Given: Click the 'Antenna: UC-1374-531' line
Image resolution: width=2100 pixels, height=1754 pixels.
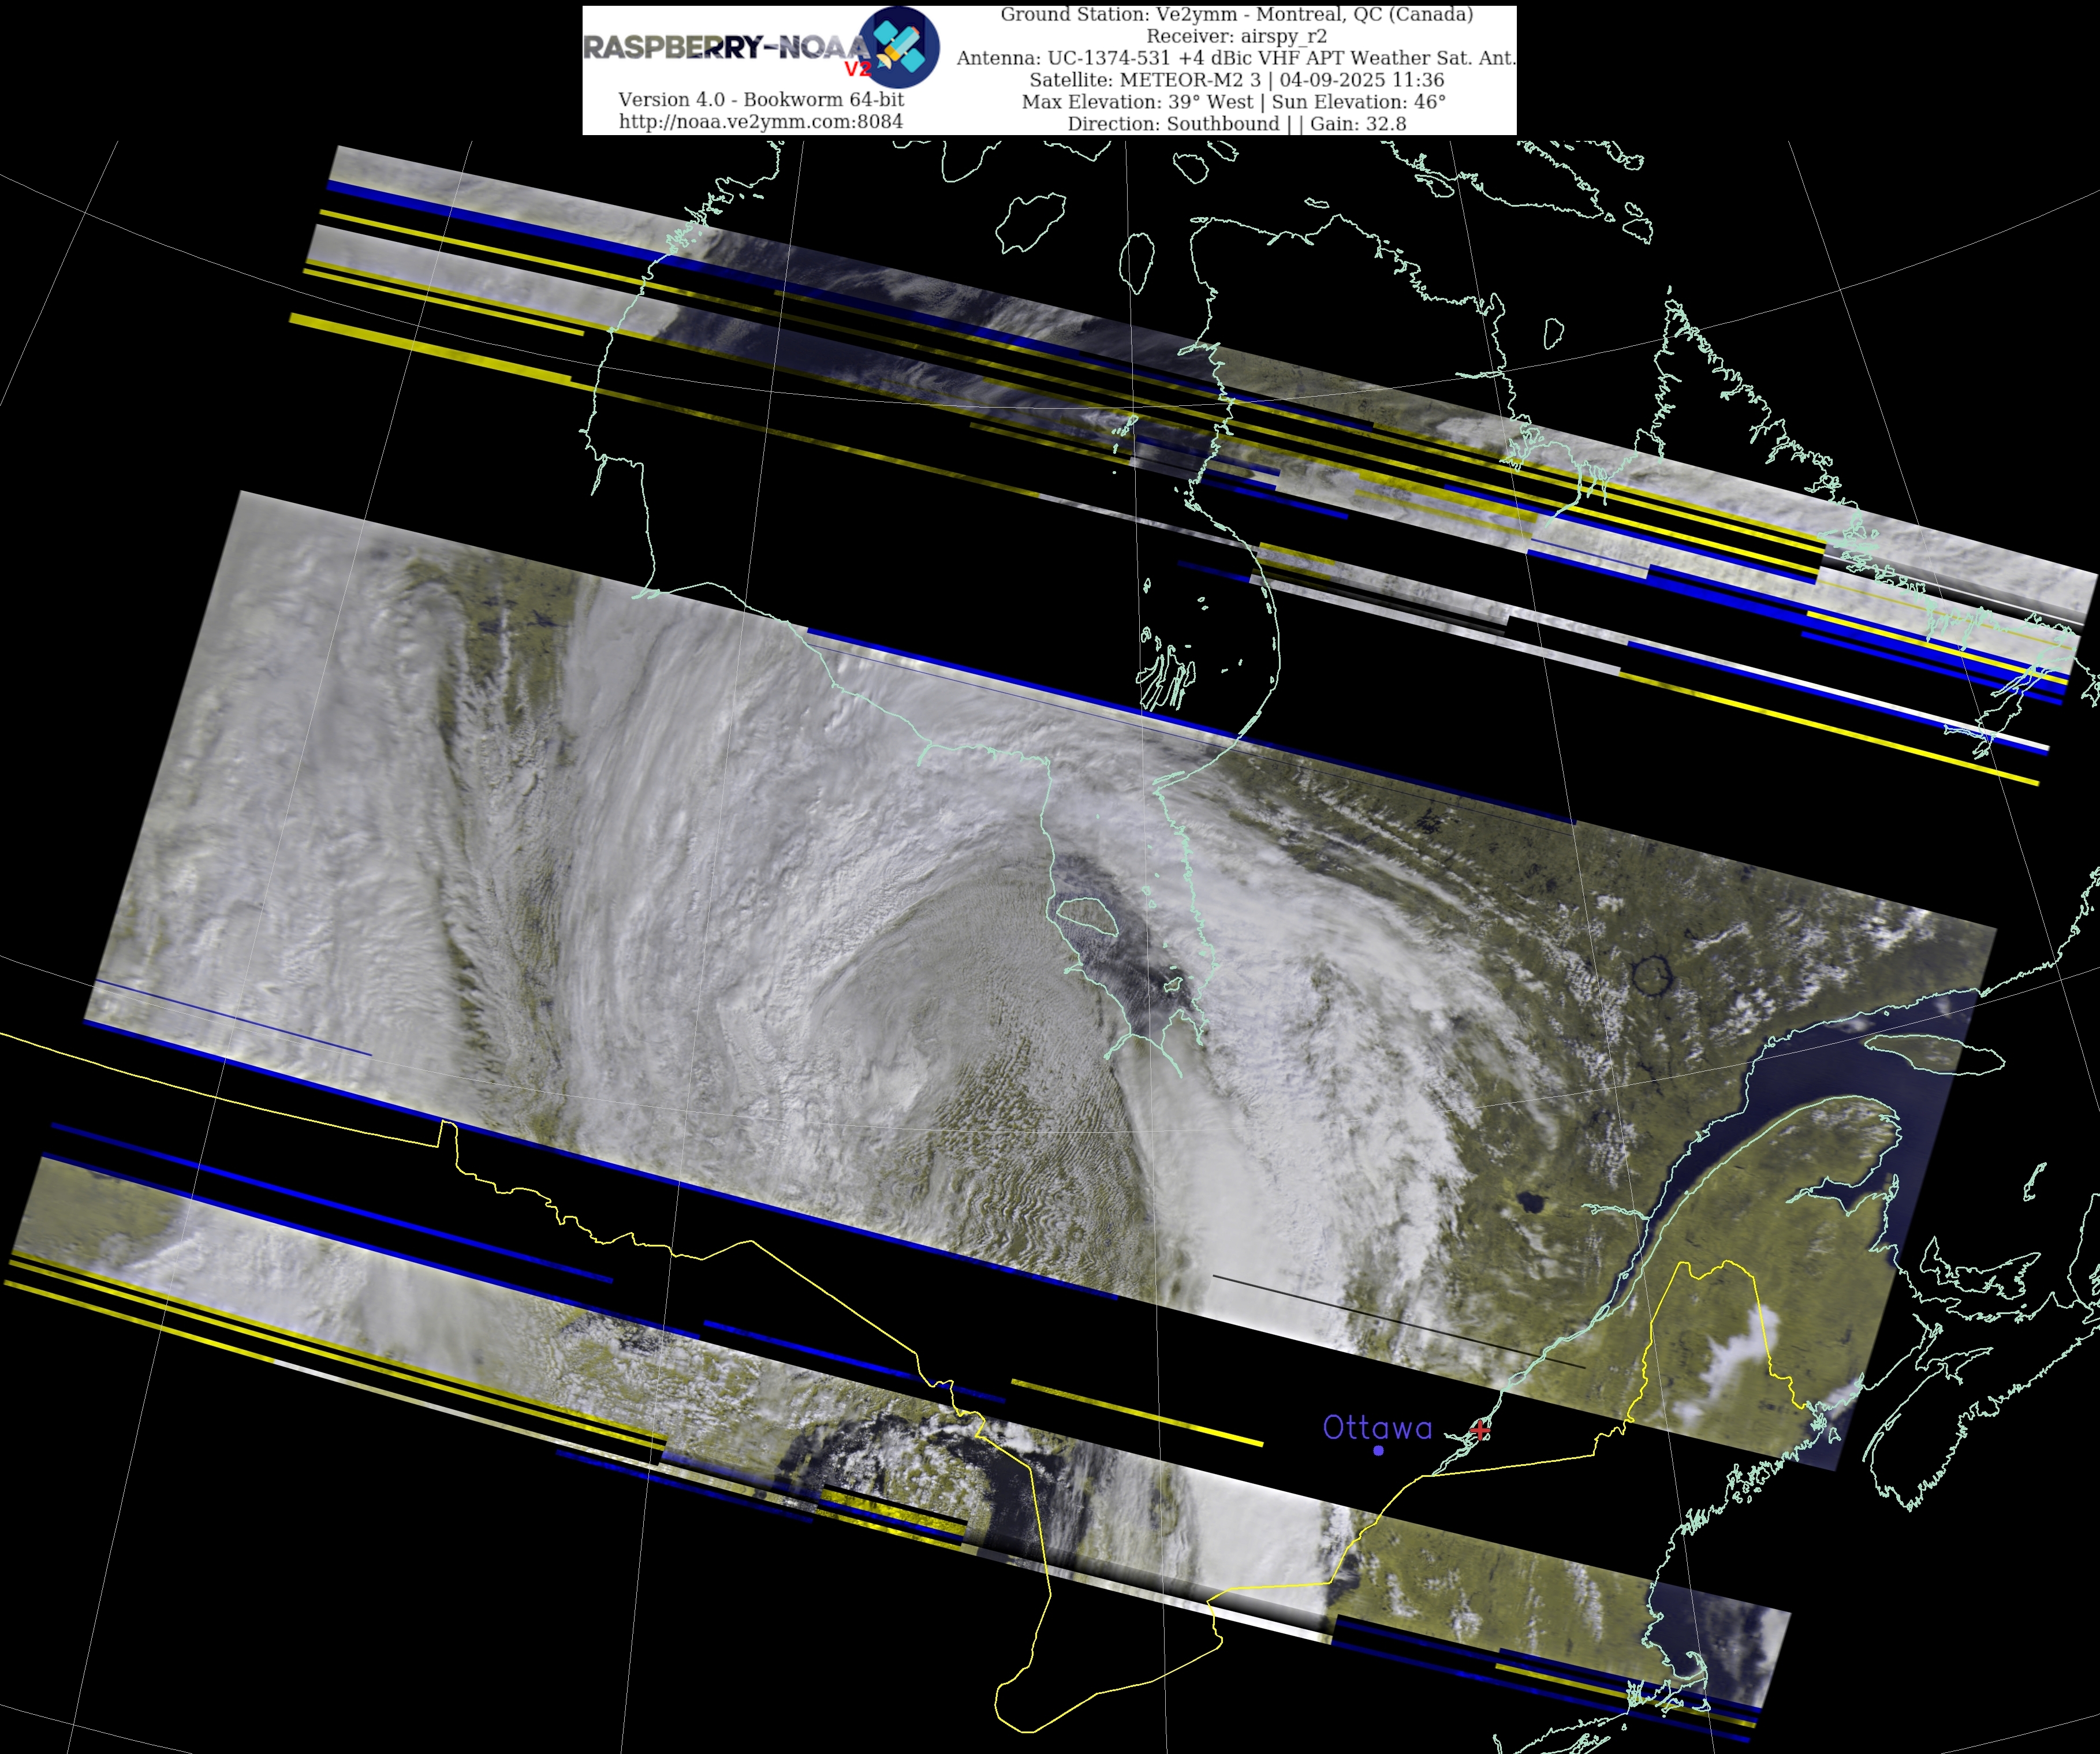Looking at the screenshot, I should (1236, 58).
